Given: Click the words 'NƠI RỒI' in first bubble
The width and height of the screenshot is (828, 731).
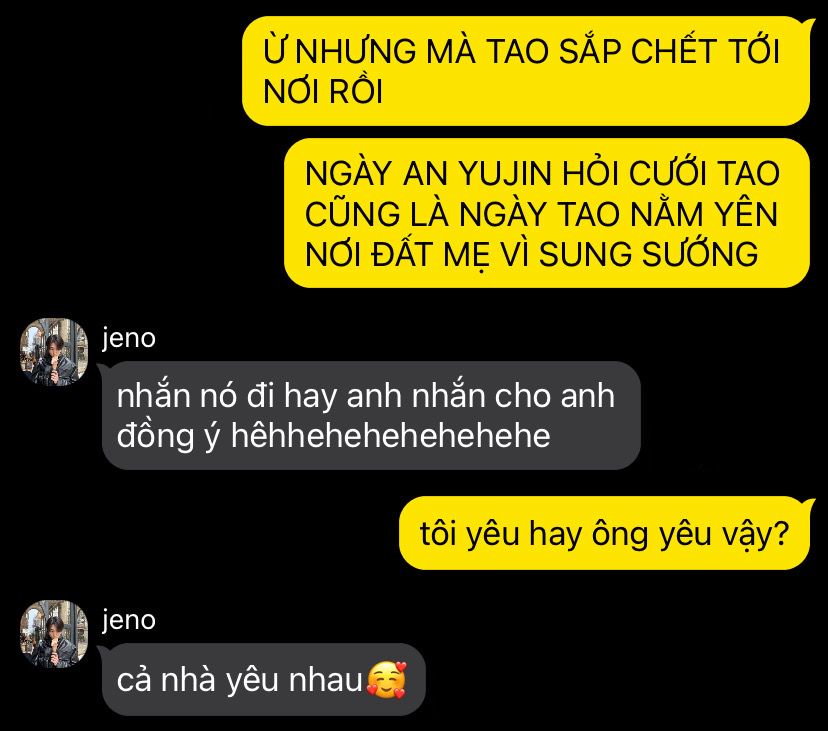Looking at the screenshot, I should [x=323, y=91].
